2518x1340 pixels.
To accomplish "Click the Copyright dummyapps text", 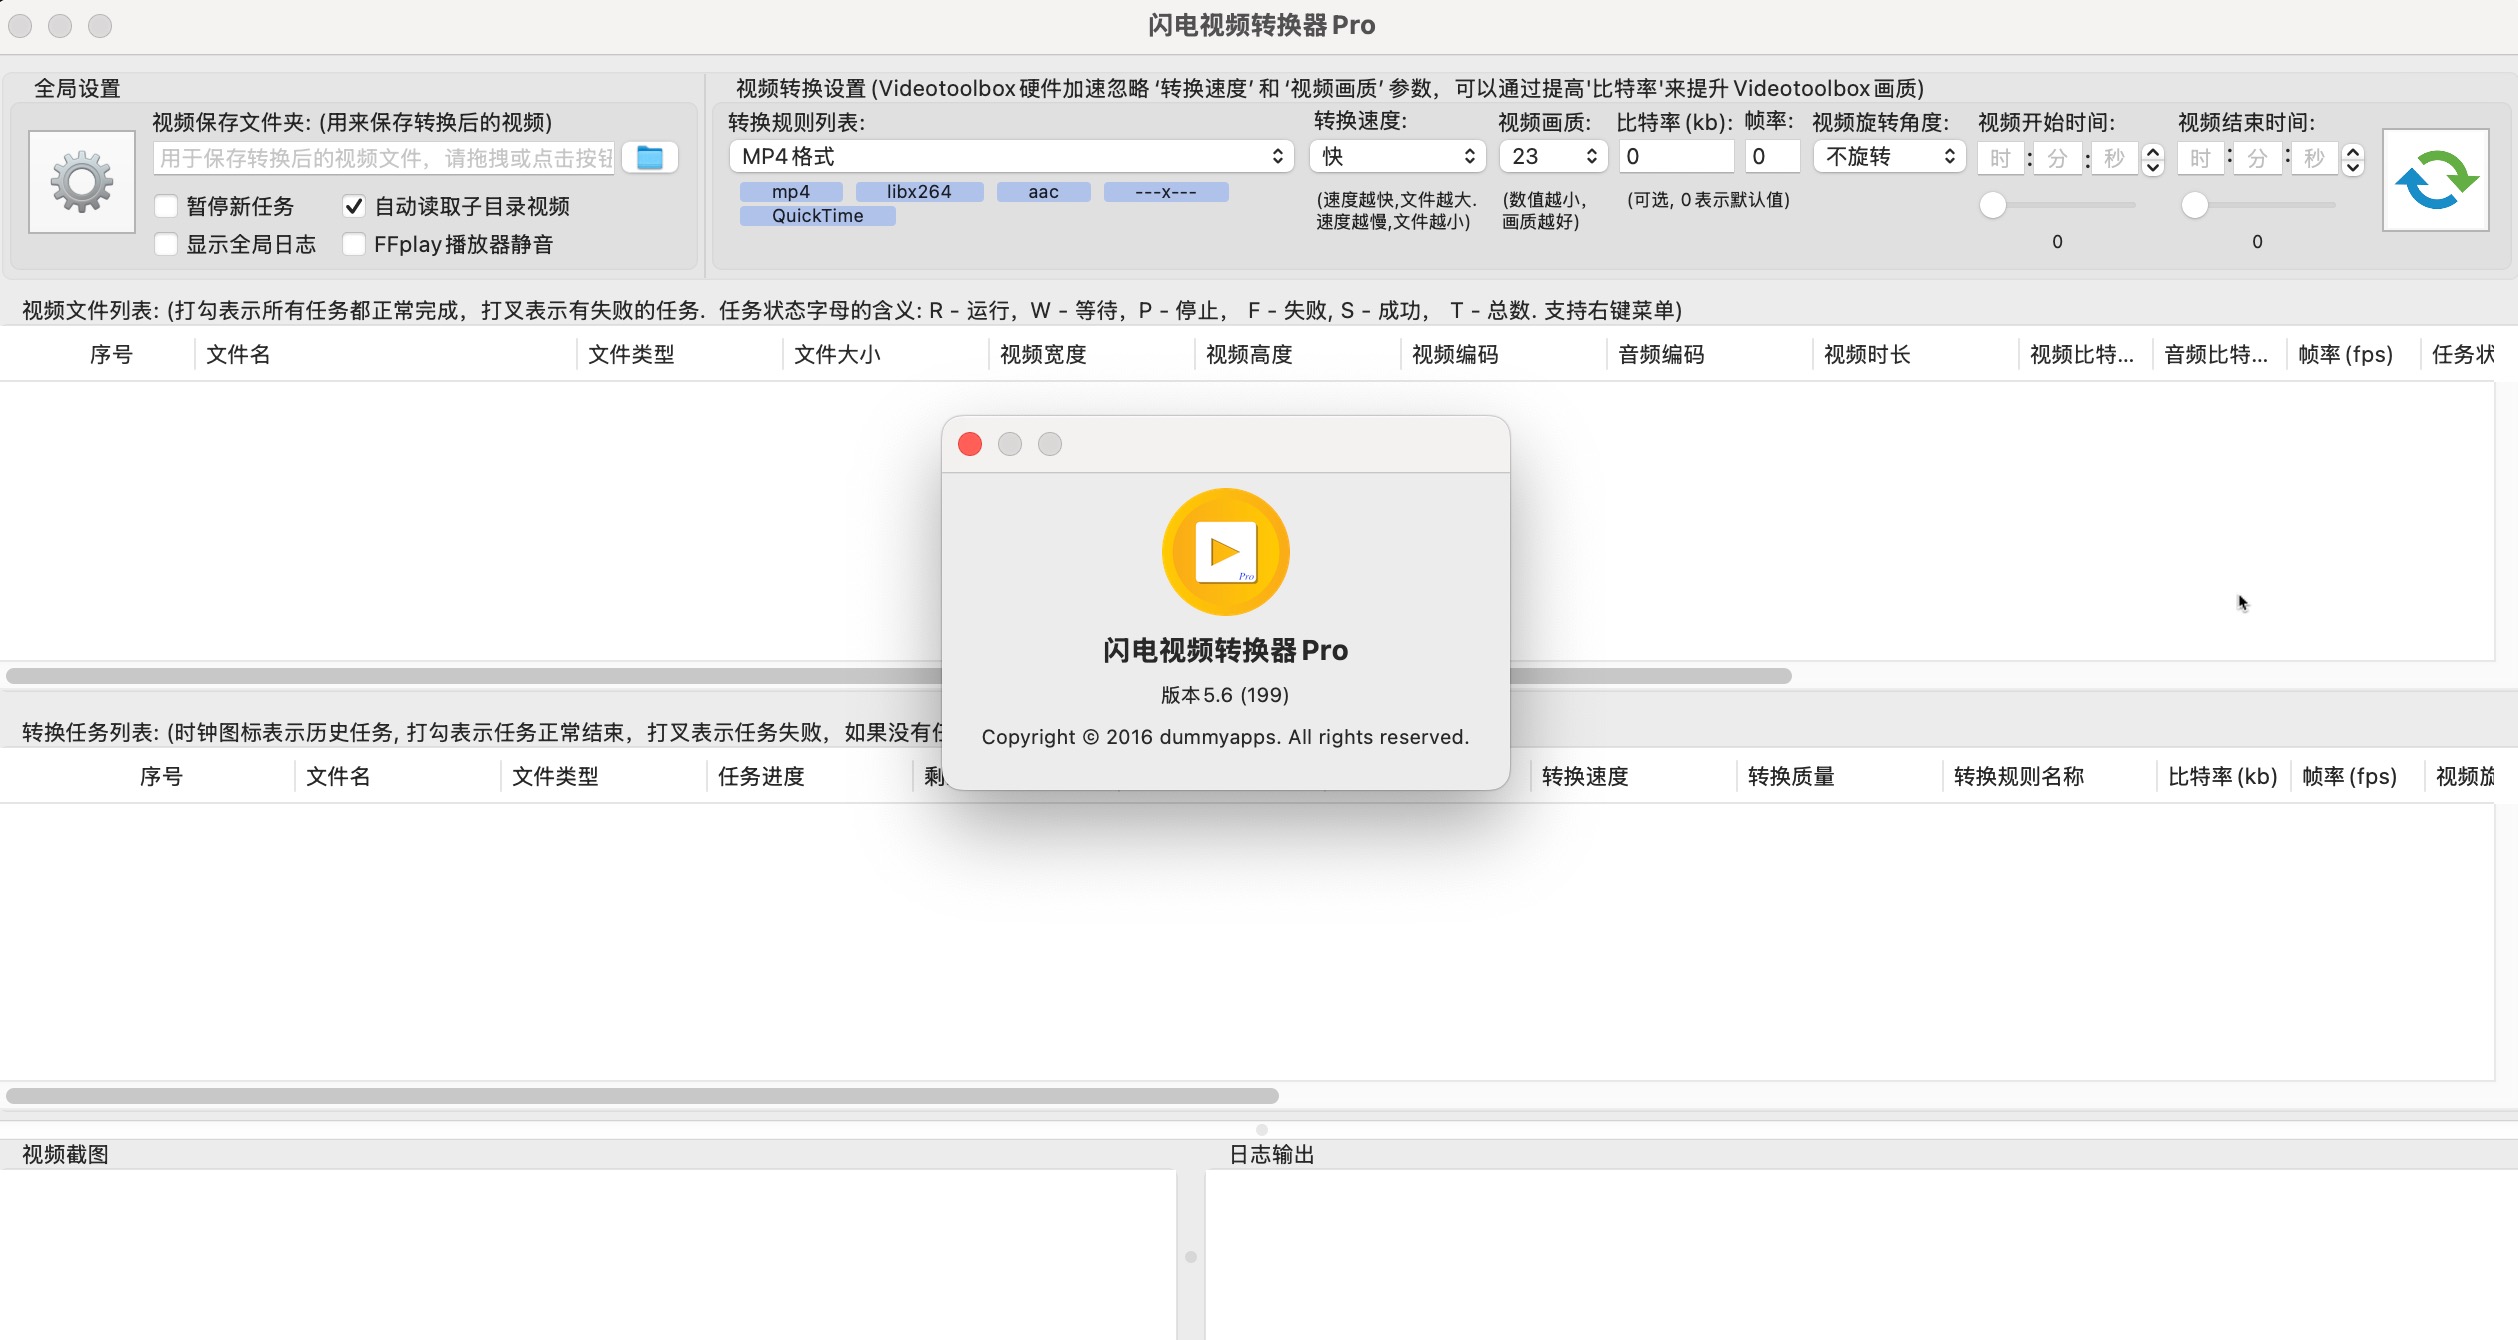I will 1225,737.
